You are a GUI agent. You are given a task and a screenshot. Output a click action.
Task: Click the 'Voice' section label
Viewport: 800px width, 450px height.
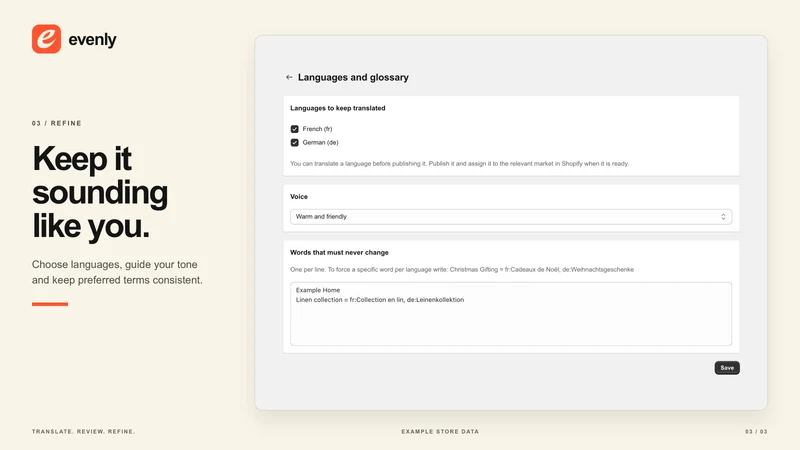point(299,196)
